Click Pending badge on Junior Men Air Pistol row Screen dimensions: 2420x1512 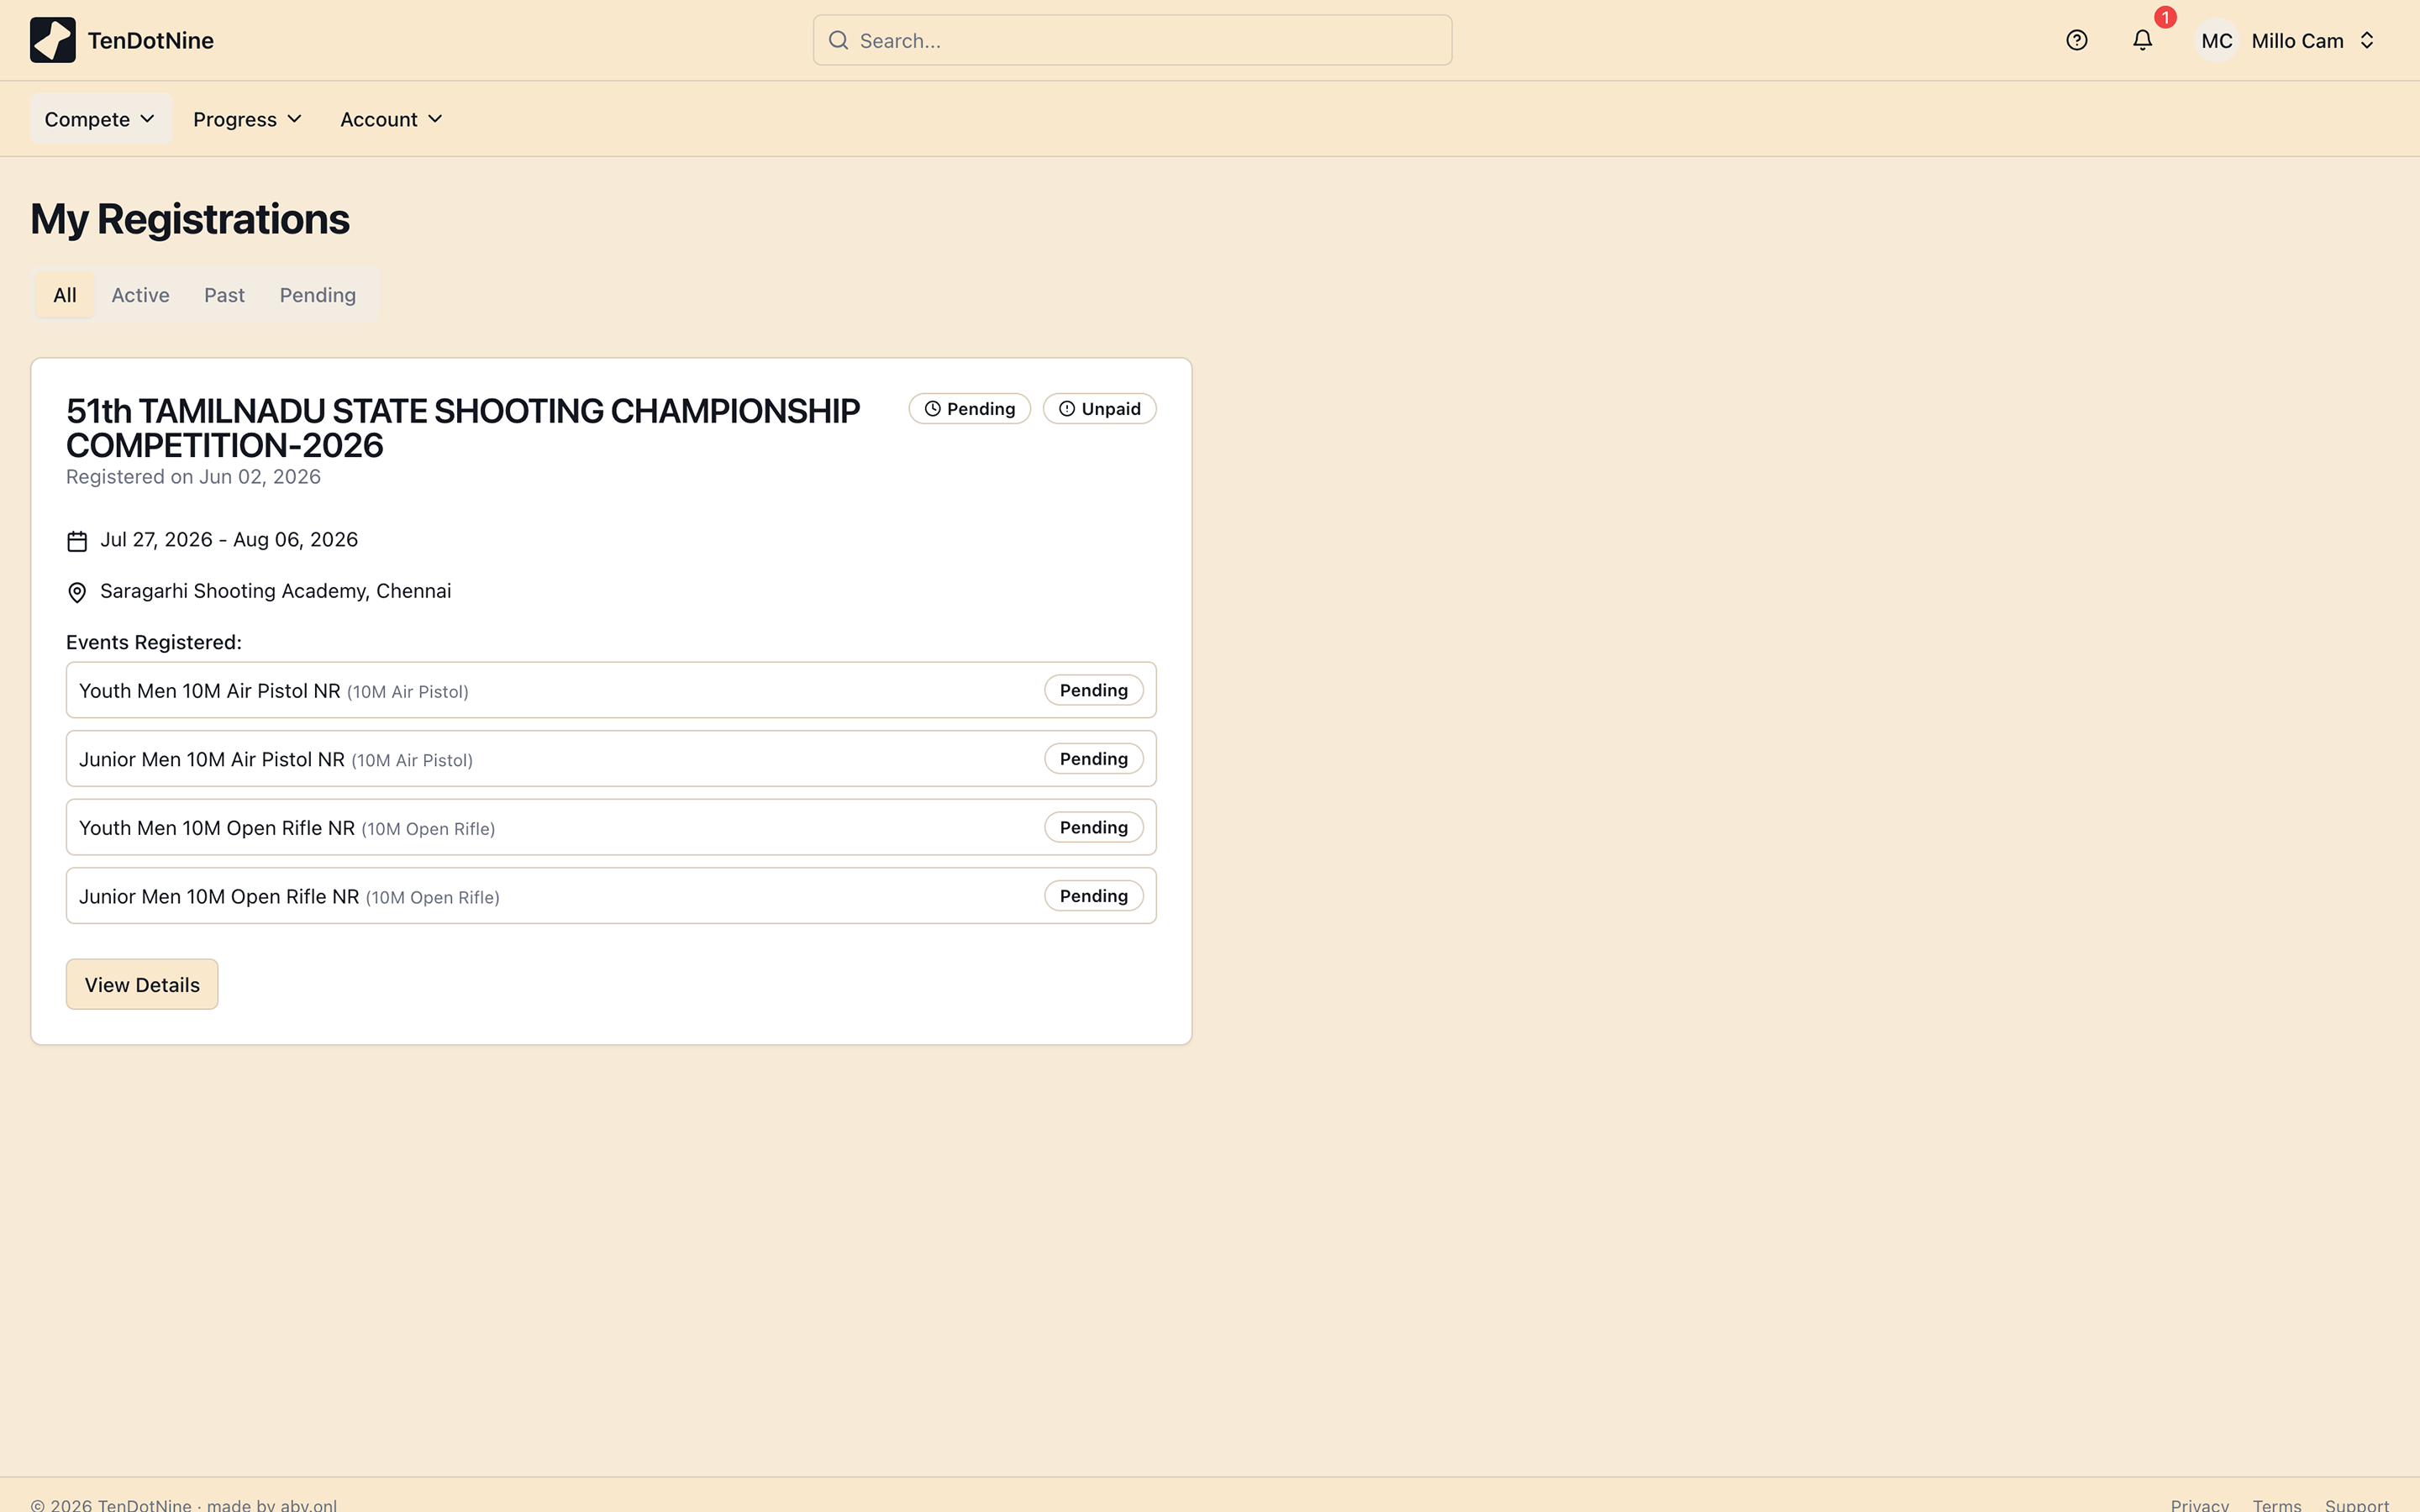tap(1094, 759)
